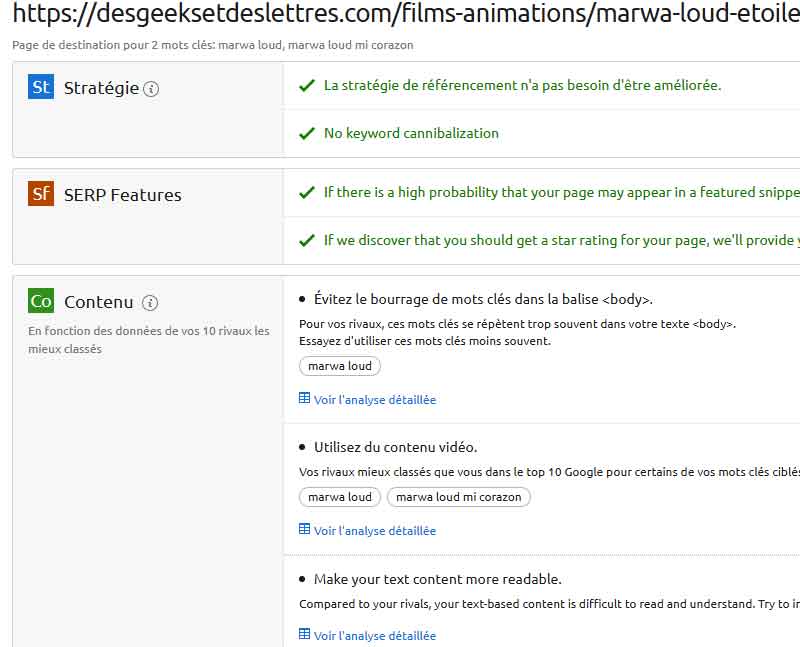Click 'La stratégie de référencement' message
Image resolution: width=800 pixels, height=647 pixels.
522,85
